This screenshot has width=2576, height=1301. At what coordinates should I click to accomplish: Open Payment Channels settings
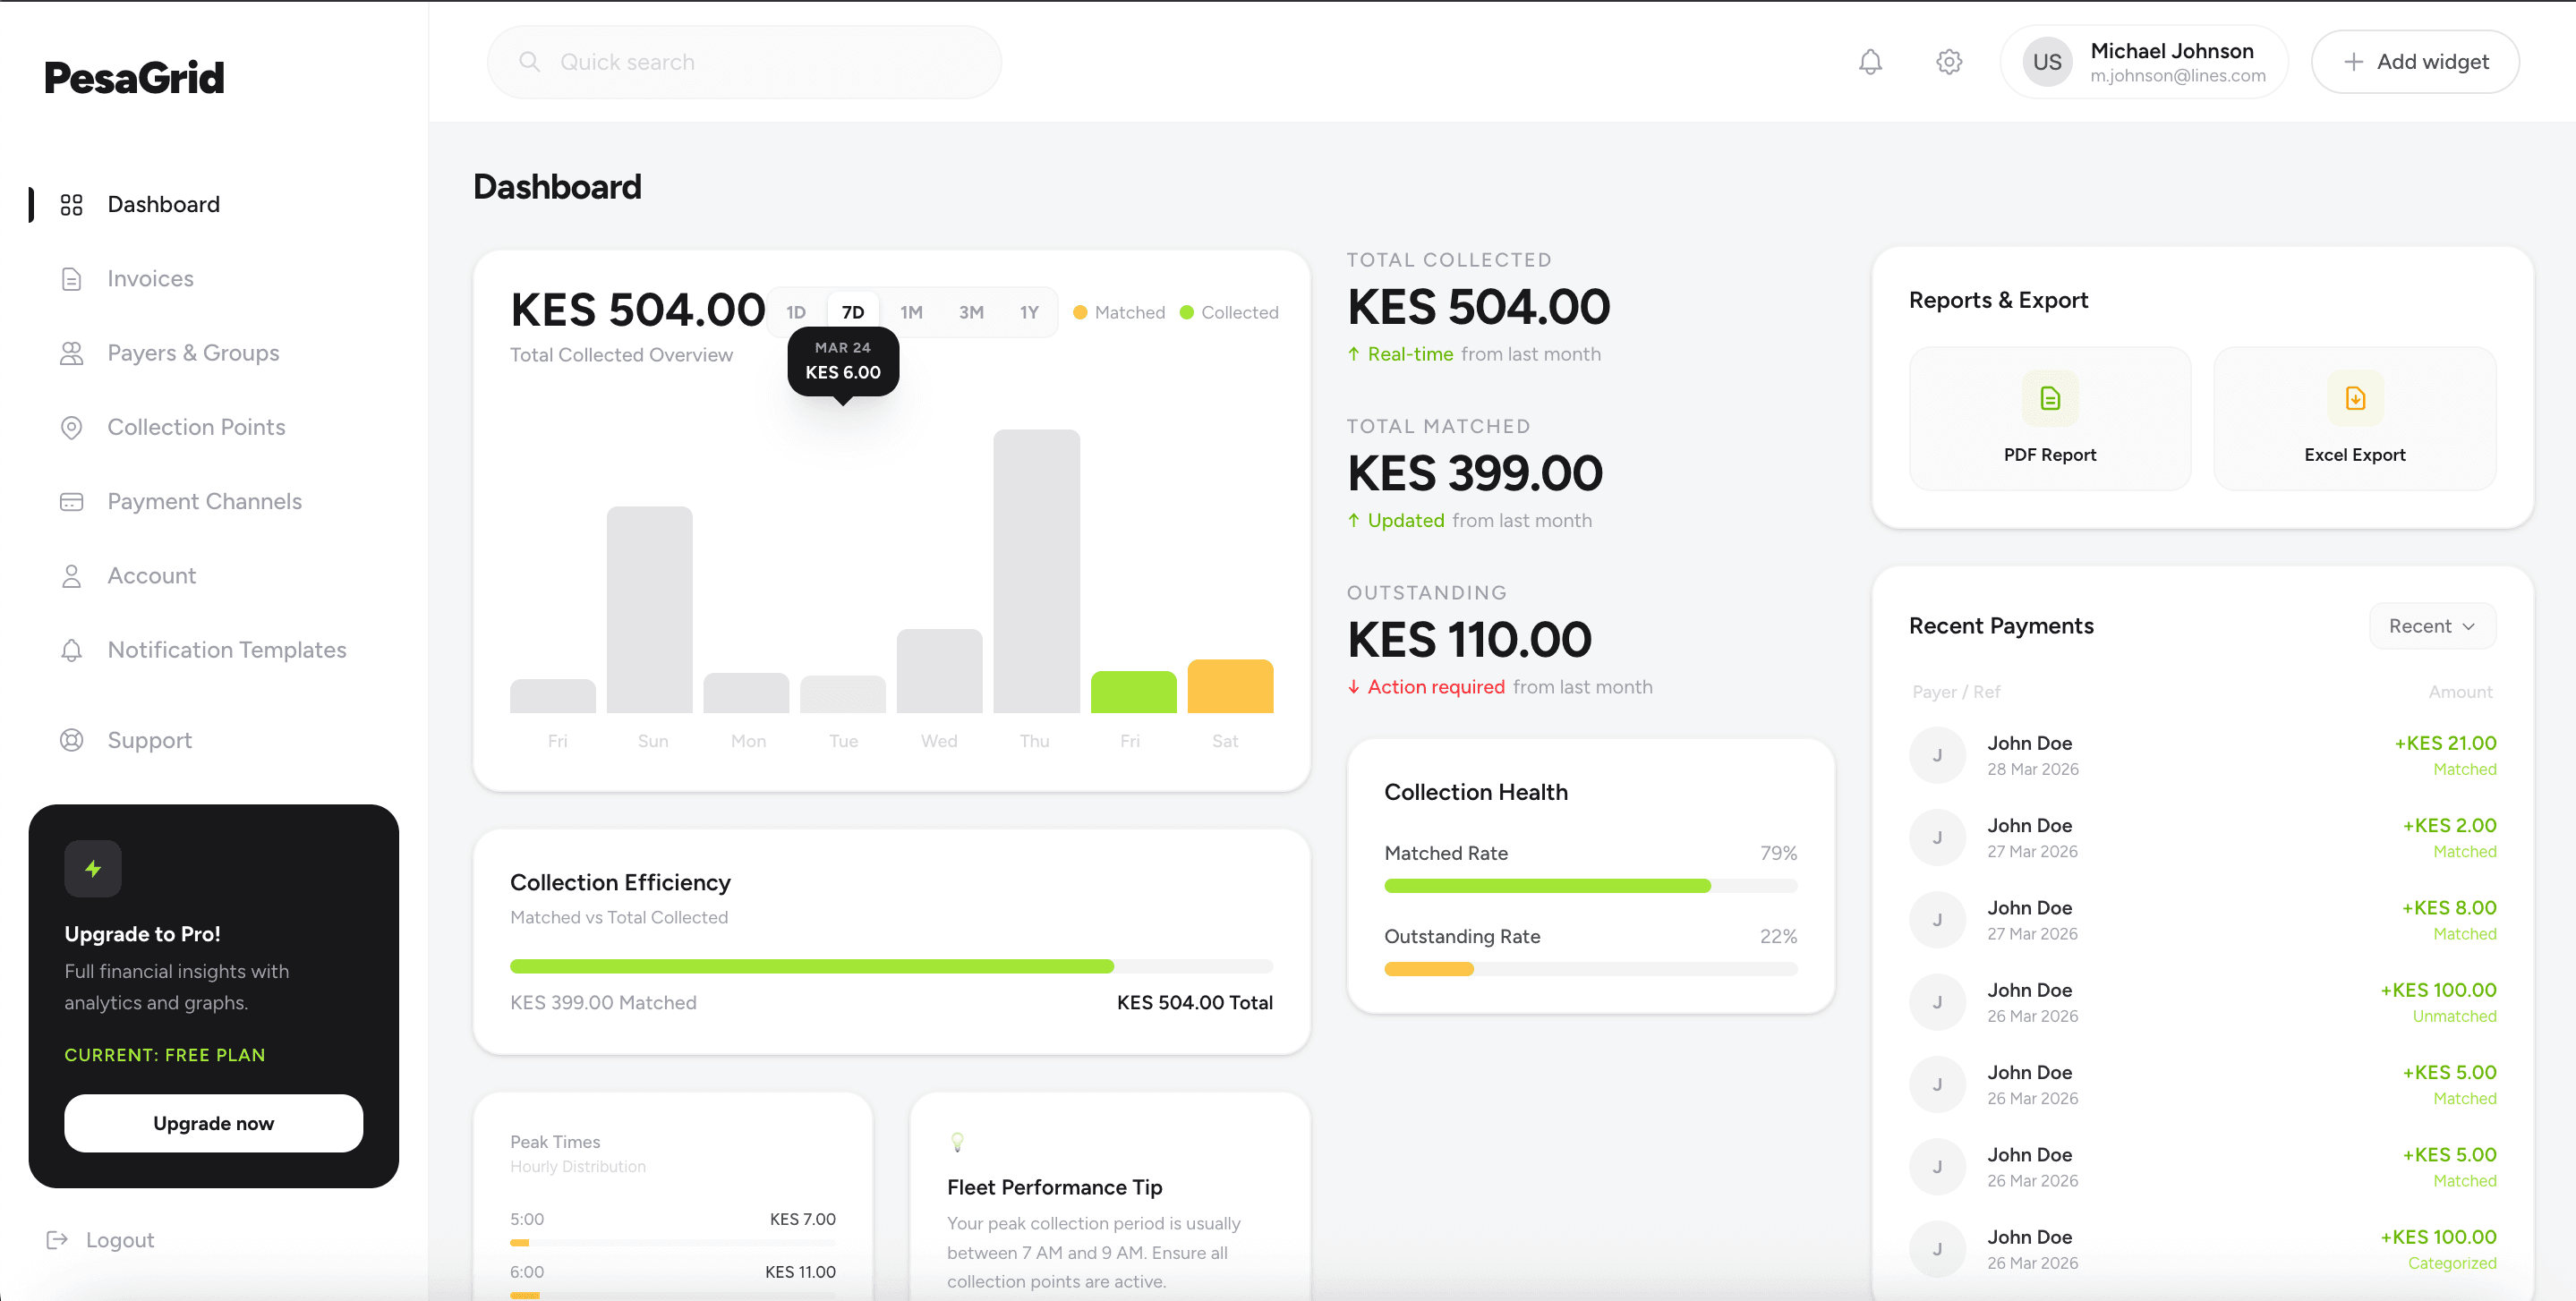coord(204,501)
